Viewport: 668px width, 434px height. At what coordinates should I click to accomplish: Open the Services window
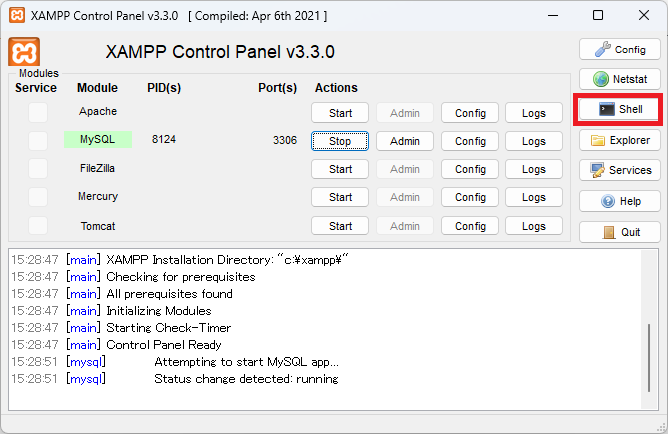(620, 170)
